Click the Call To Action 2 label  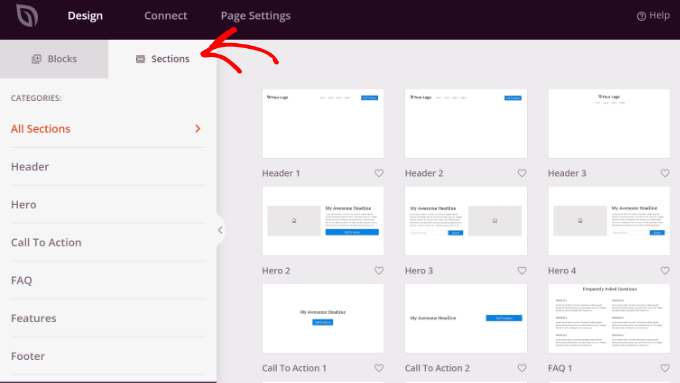click(x=437, y=368)
